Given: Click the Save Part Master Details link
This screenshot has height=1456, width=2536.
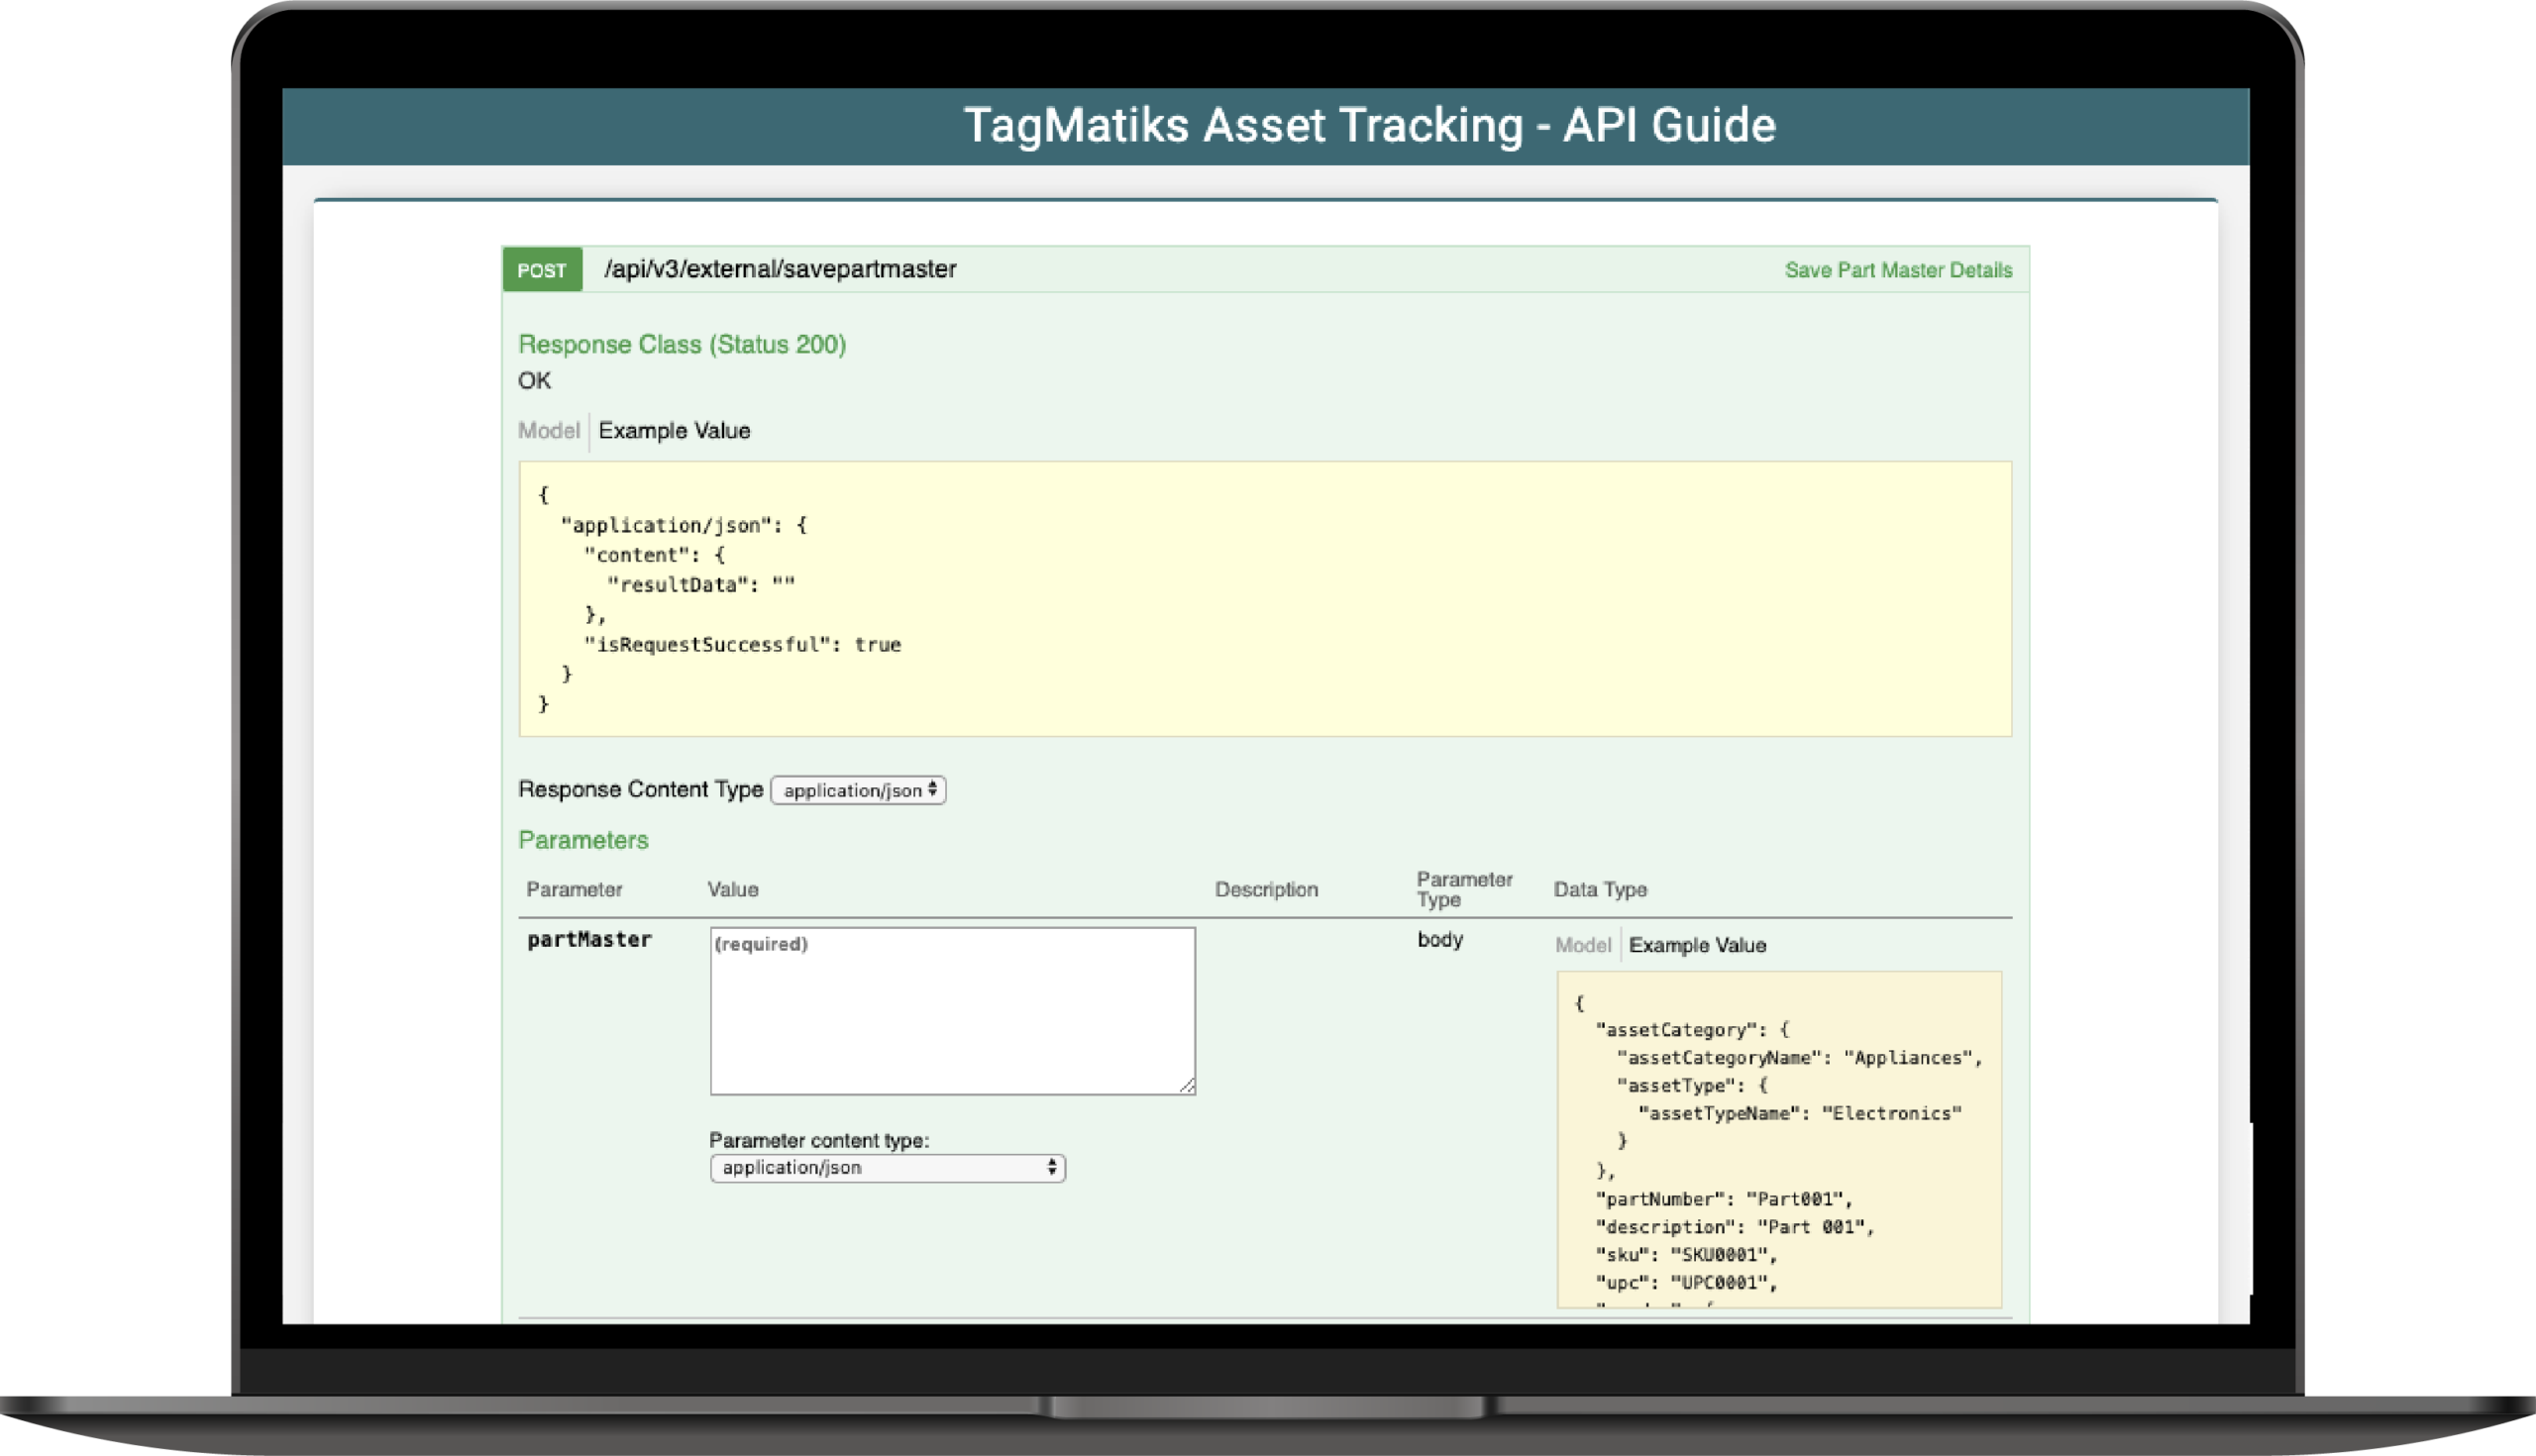Looking at the screenshot, I should 1897,269.
